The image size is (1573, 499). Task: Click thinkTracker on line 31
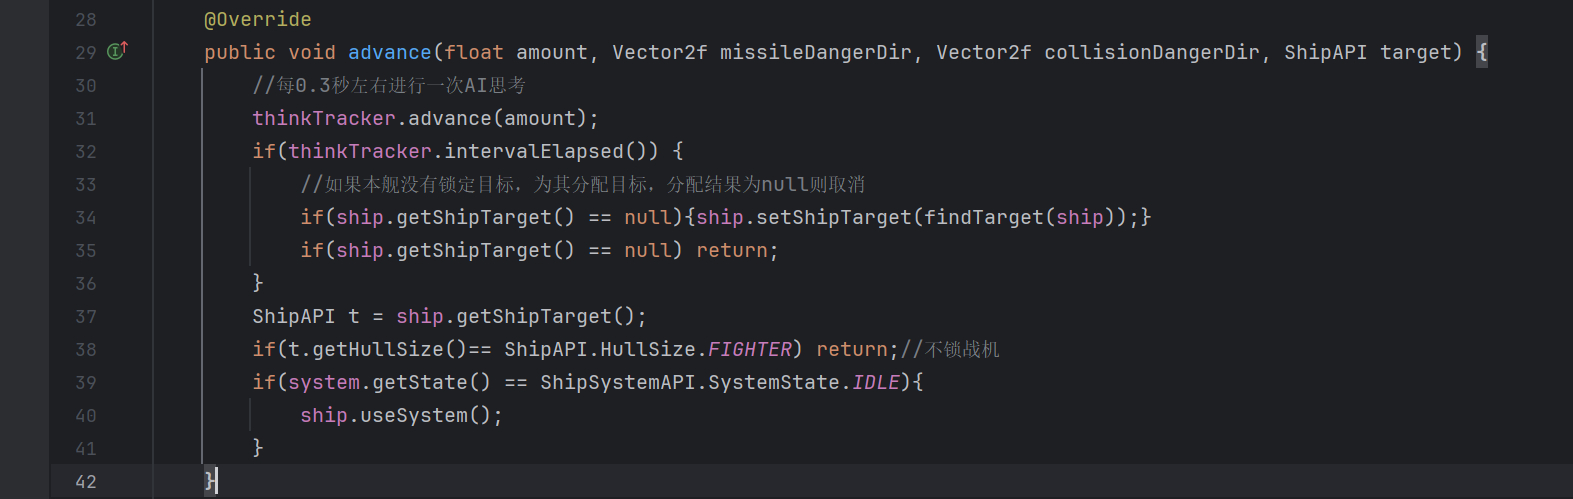click(x=323, y=119)
